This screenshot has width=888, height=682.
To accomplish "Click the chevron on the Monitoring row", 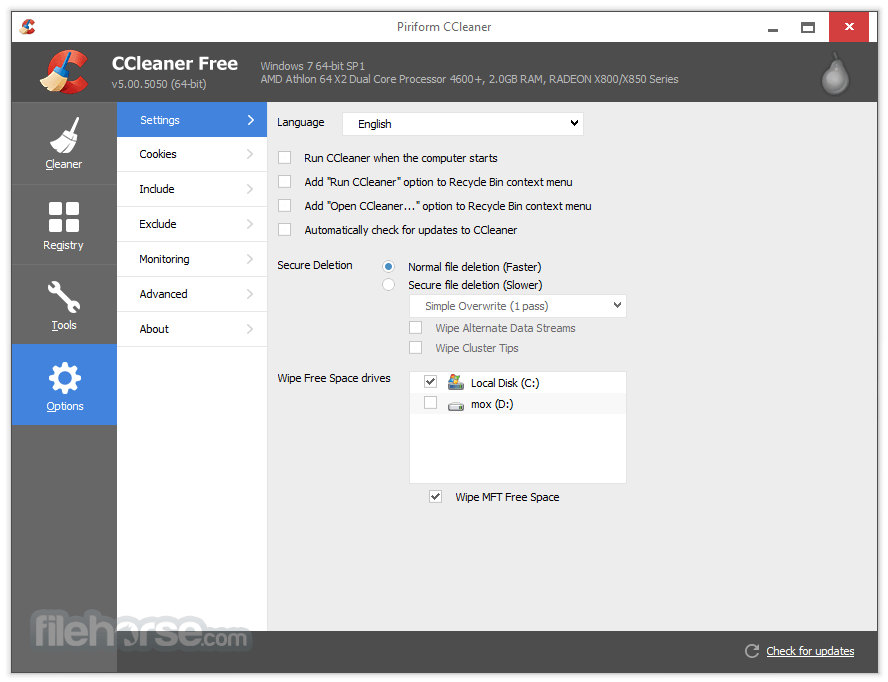I will 250,259.
